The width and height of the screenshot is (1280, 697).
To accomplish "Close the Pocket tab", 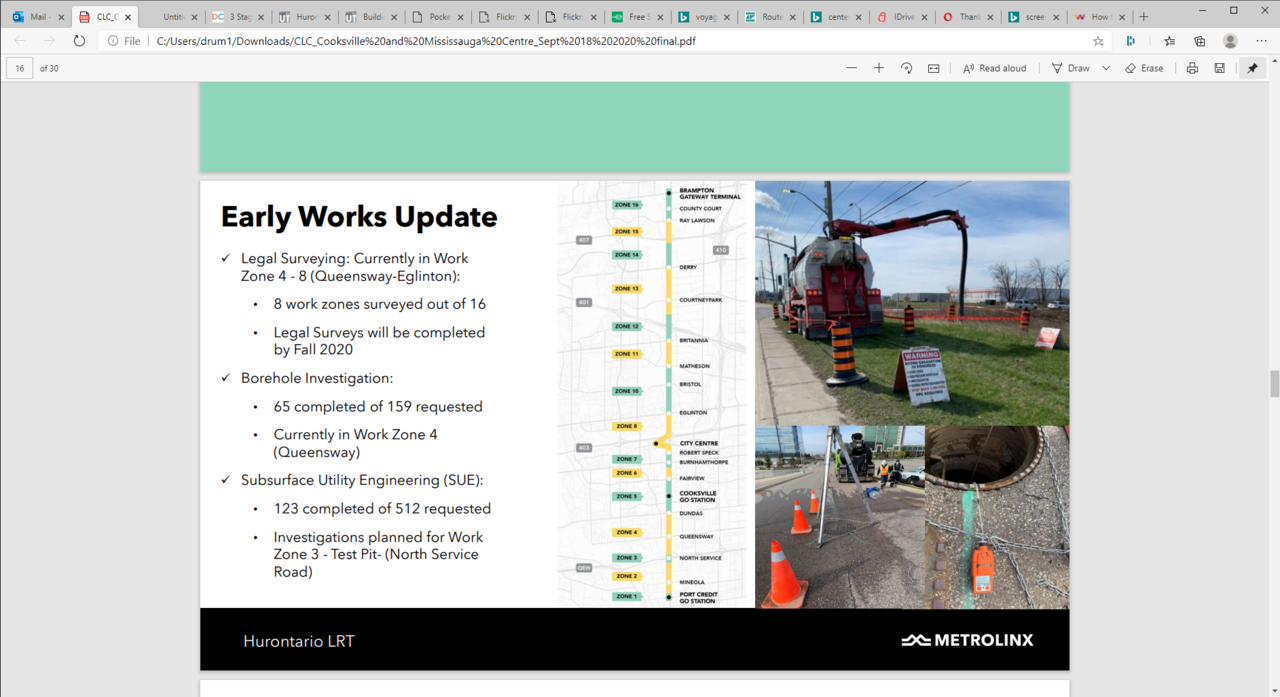I will 460,17.
